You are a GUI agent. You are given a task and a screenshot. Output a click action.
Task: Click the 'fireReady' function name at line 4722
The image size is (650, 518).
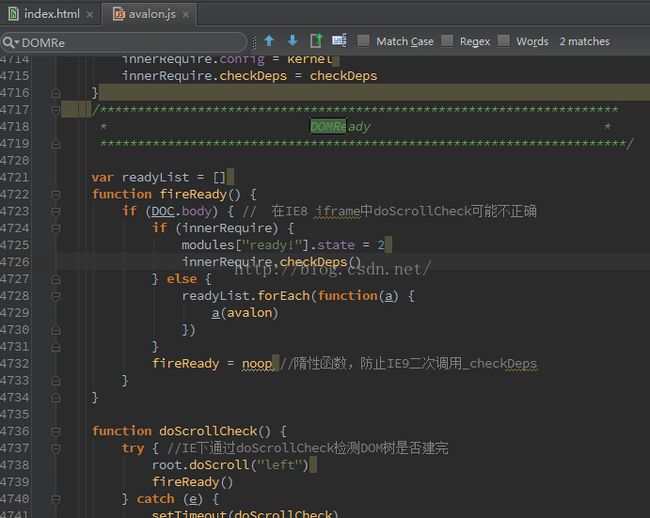point(193,194)
